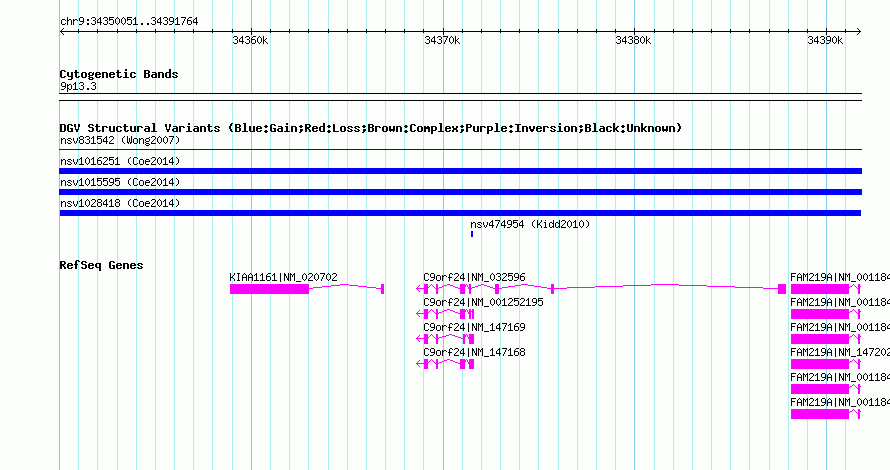Select the blue gain bar under nsv1028418
The height and width of the screenshot is (470, 890).
tap(460, 213)
